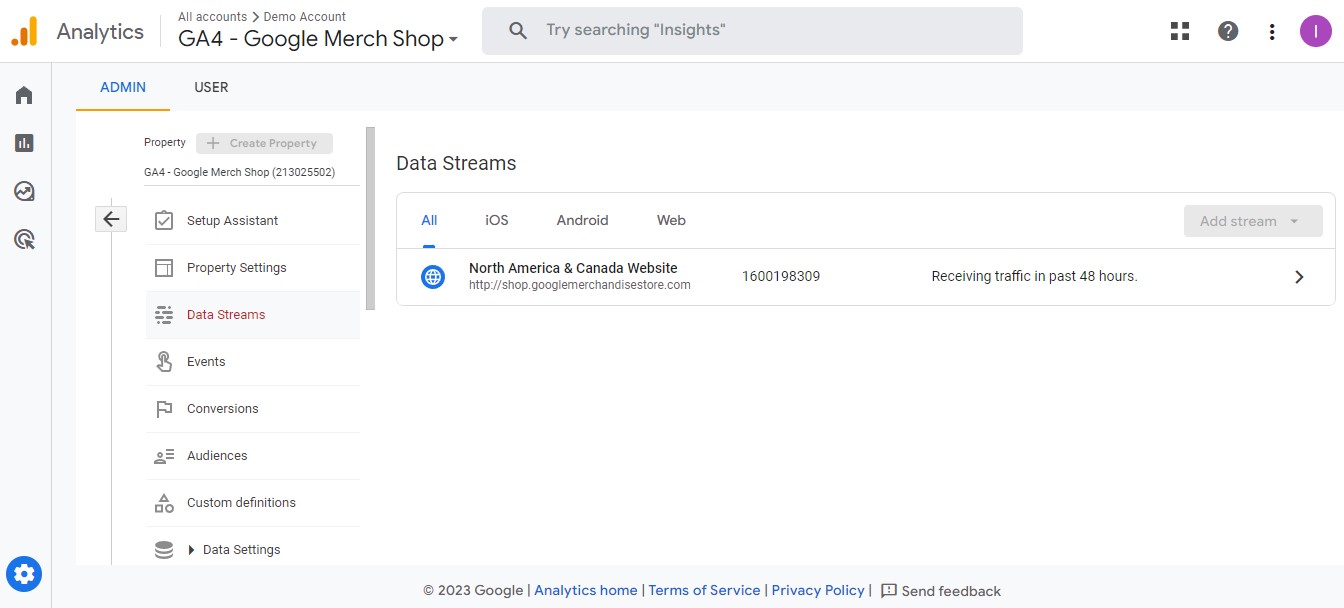
Task: Open the North America stream details chevron
Action: pyautogui.click(x=1299, y=276)
